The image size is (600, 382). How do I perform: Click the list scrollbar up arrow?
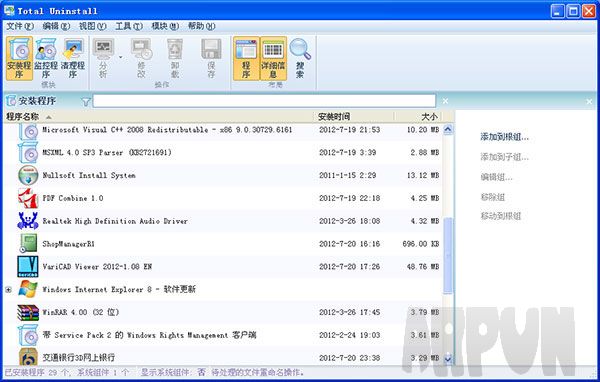pos(448,129)
